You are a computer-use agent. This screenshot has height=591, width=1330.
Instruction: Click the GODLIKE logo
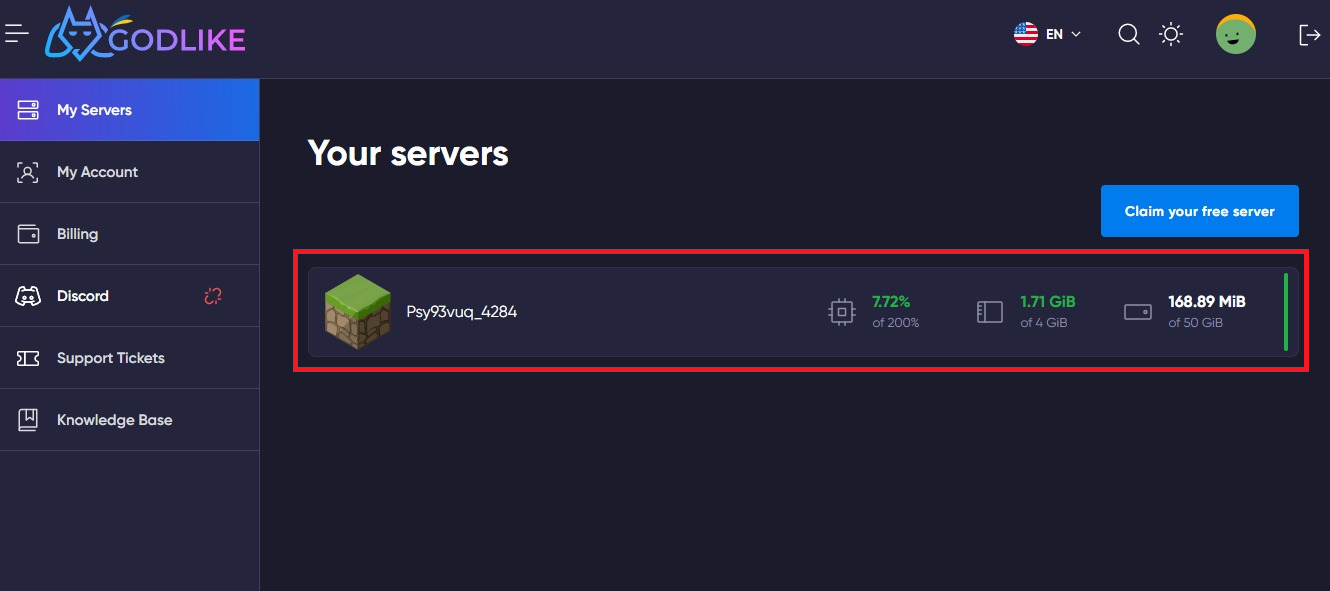(146, 35)
